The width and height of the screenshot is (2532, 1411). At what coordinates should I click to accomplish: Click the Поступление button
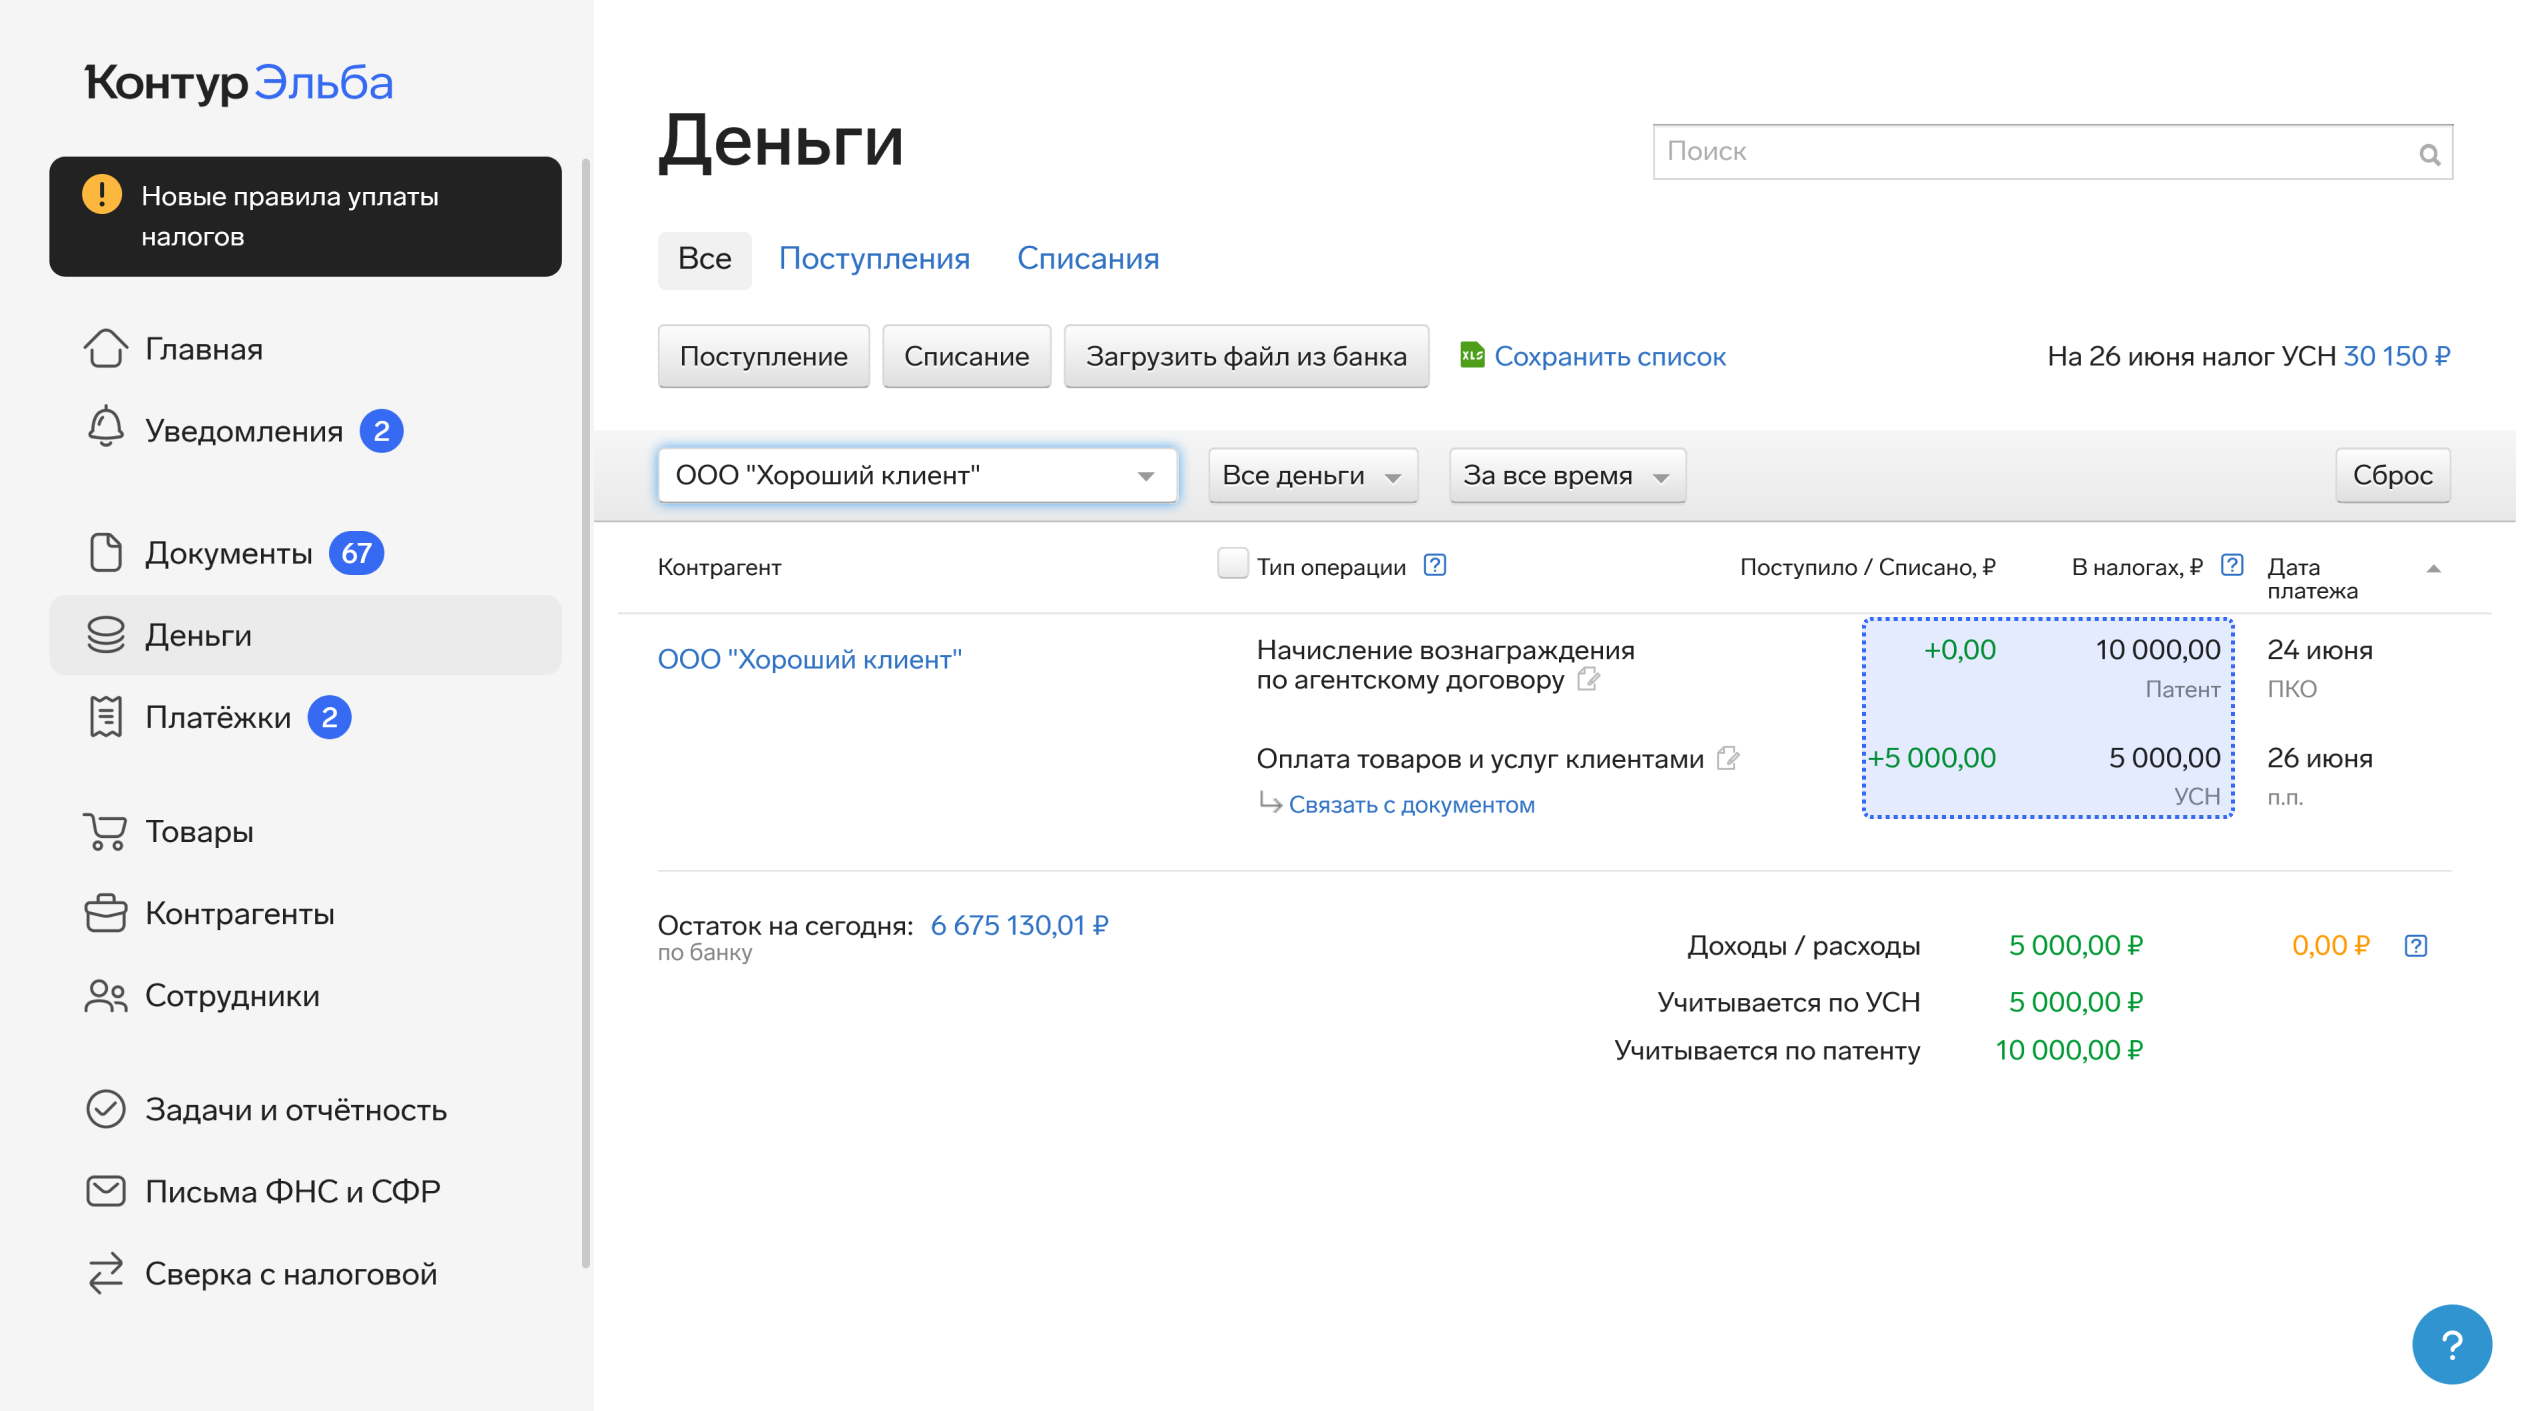(x=763, y=356)
